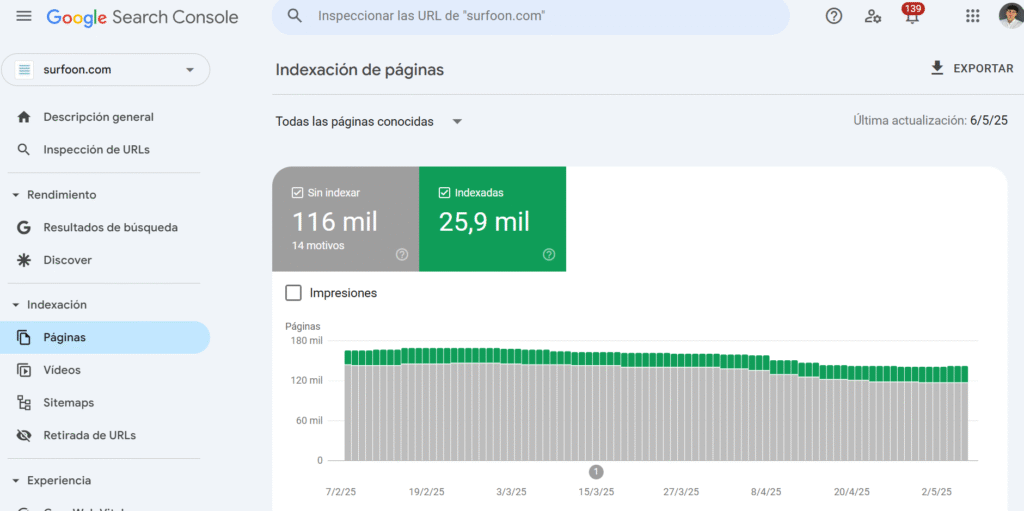The height and width of the screenshot is (511, 1024).
Task: Click the URL inspection search field
Action: pos(530,17)
